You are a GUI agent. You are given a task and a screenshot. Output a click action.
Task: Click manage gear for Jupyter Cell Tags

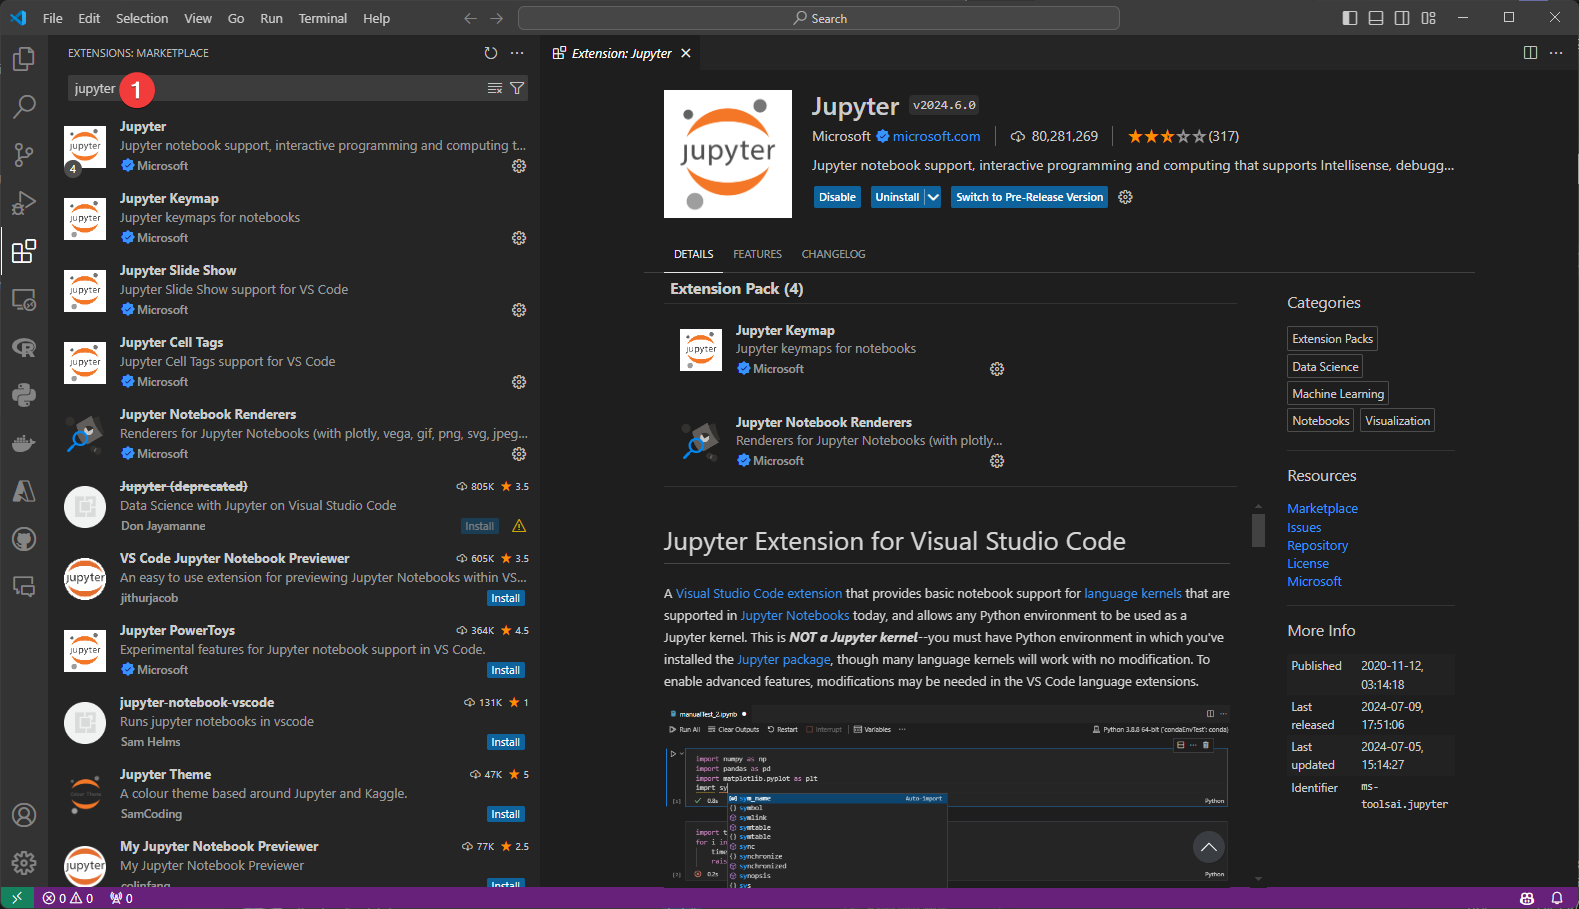[519, 382]
